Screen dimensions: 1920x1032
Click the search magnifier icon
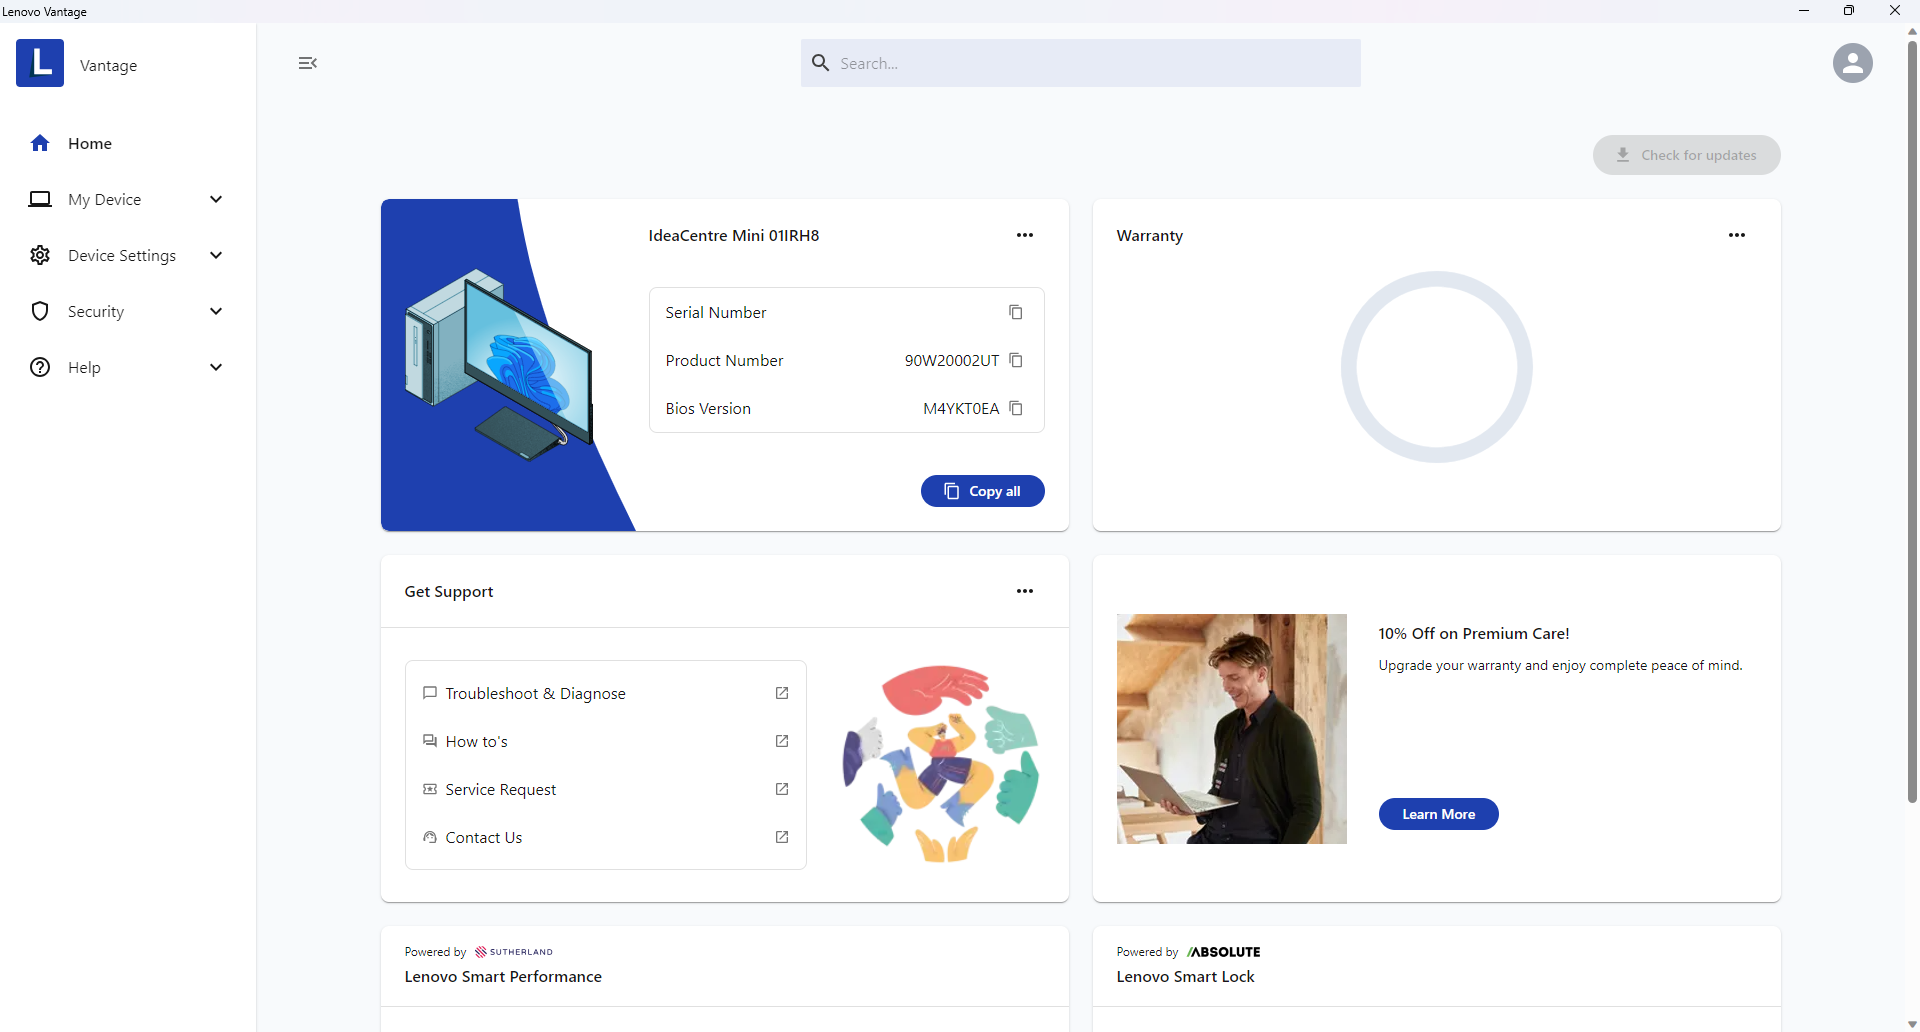pyautogui.click(x=821, y=63)
